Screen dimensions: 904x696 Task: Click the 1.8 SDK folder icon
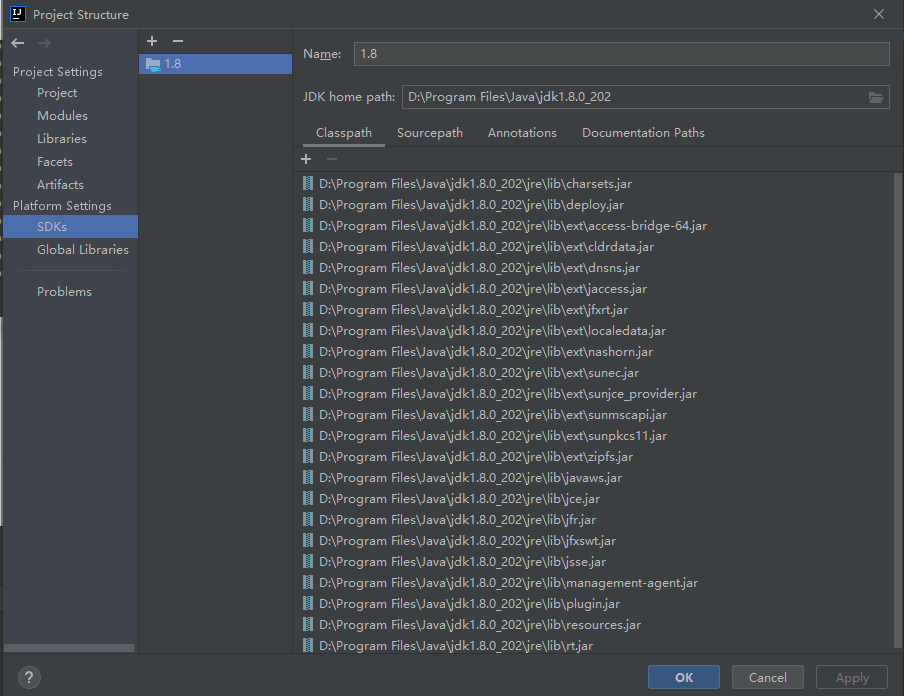pyautogui.click(x=153, y=64)
